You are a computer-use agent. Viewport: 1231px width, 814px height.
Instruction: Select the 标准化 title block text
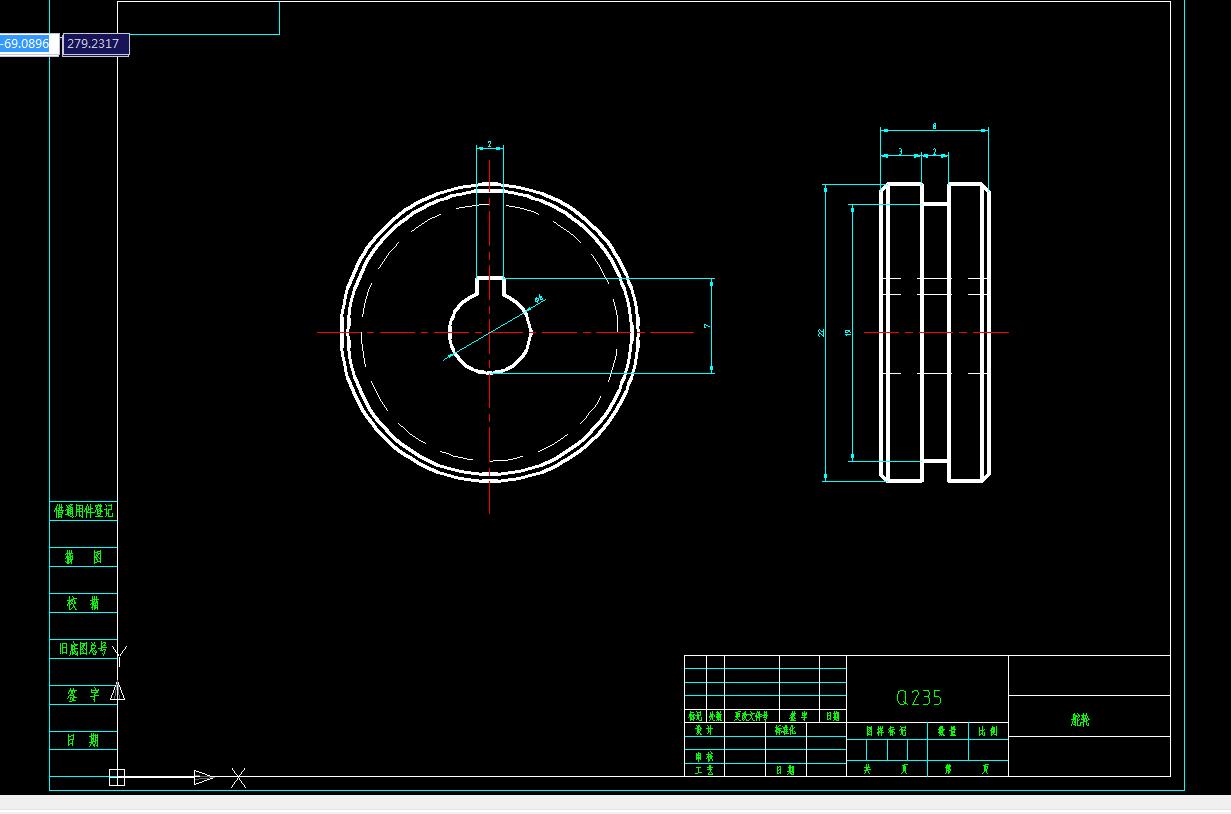click(x=785, y=730)
